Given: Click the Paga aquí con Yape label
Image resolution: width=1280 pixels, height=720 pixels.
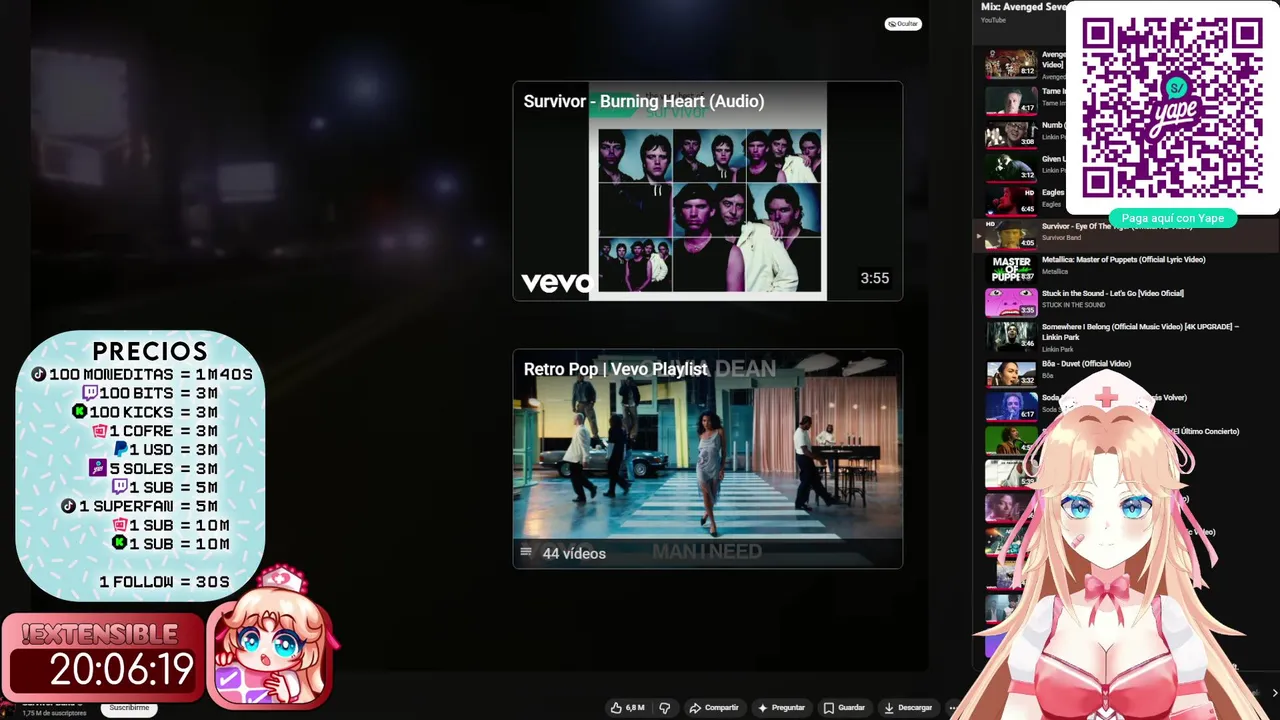Looking at the screenshot, I should coord(1172,218).
